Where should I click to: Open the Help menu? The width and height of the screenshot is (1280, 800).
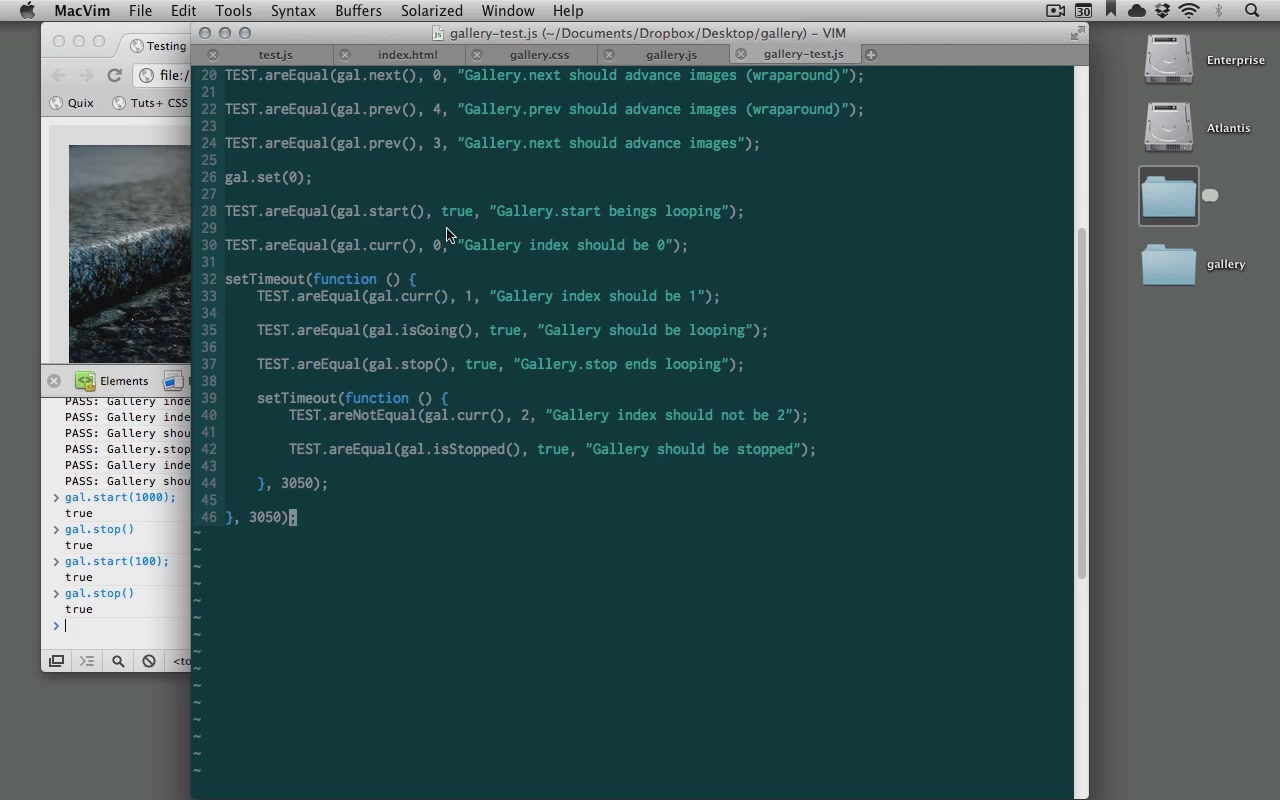point(568,11)
